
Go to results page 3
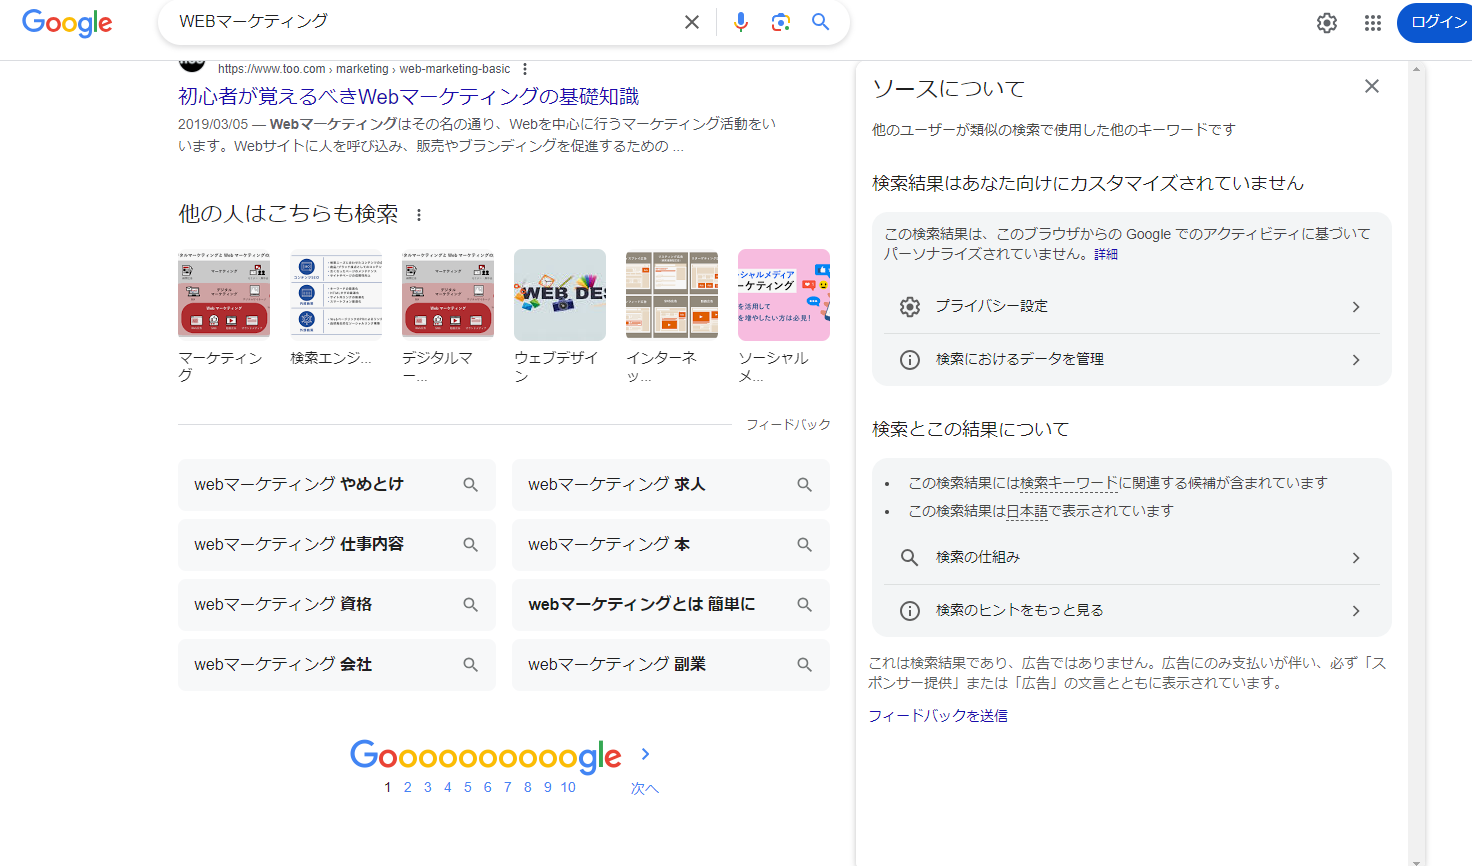(x=428, y=787)
